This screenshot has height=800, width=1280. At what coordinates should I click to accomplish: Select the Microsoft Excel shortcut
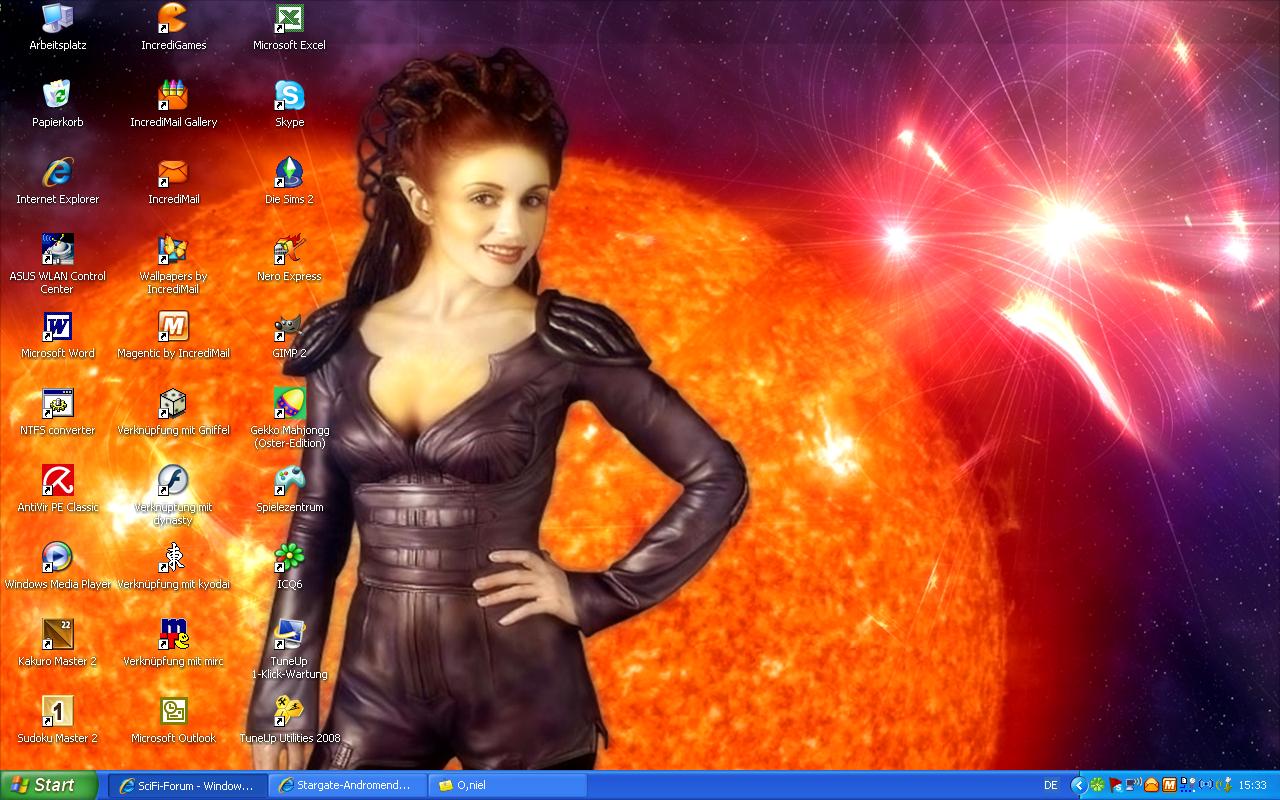click(289, 20)
